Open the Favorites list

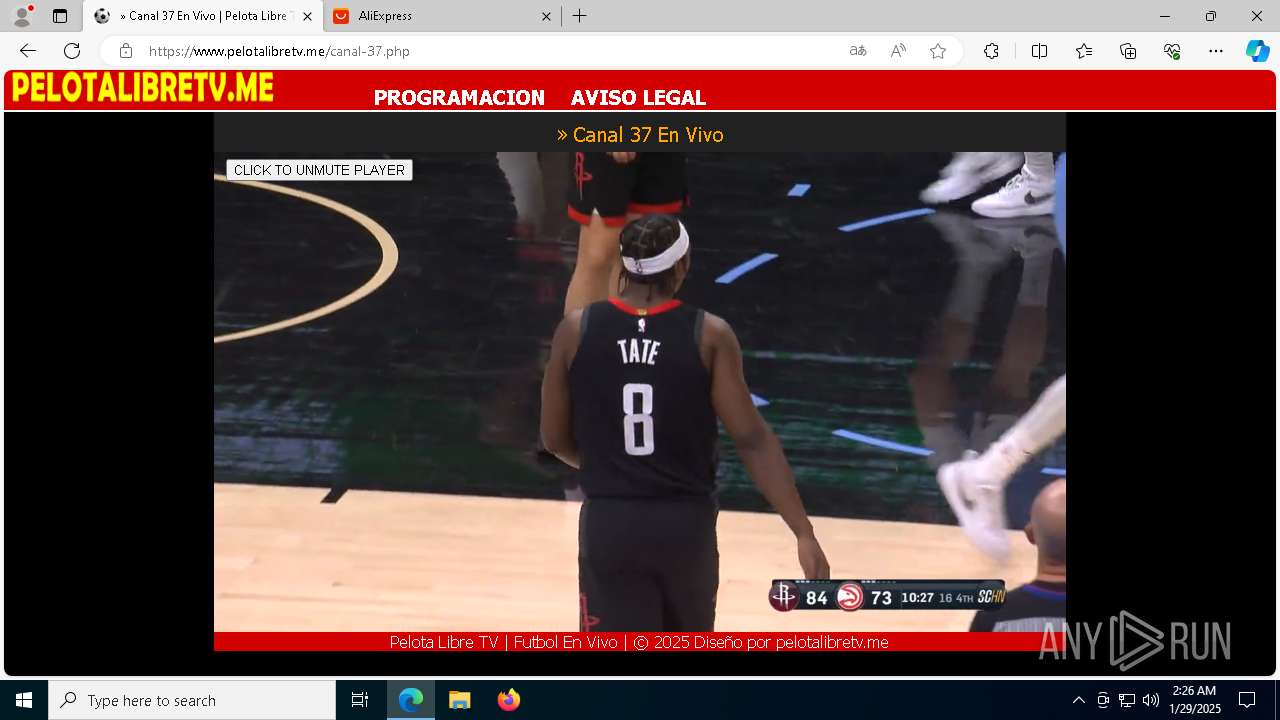(1084, 51)
